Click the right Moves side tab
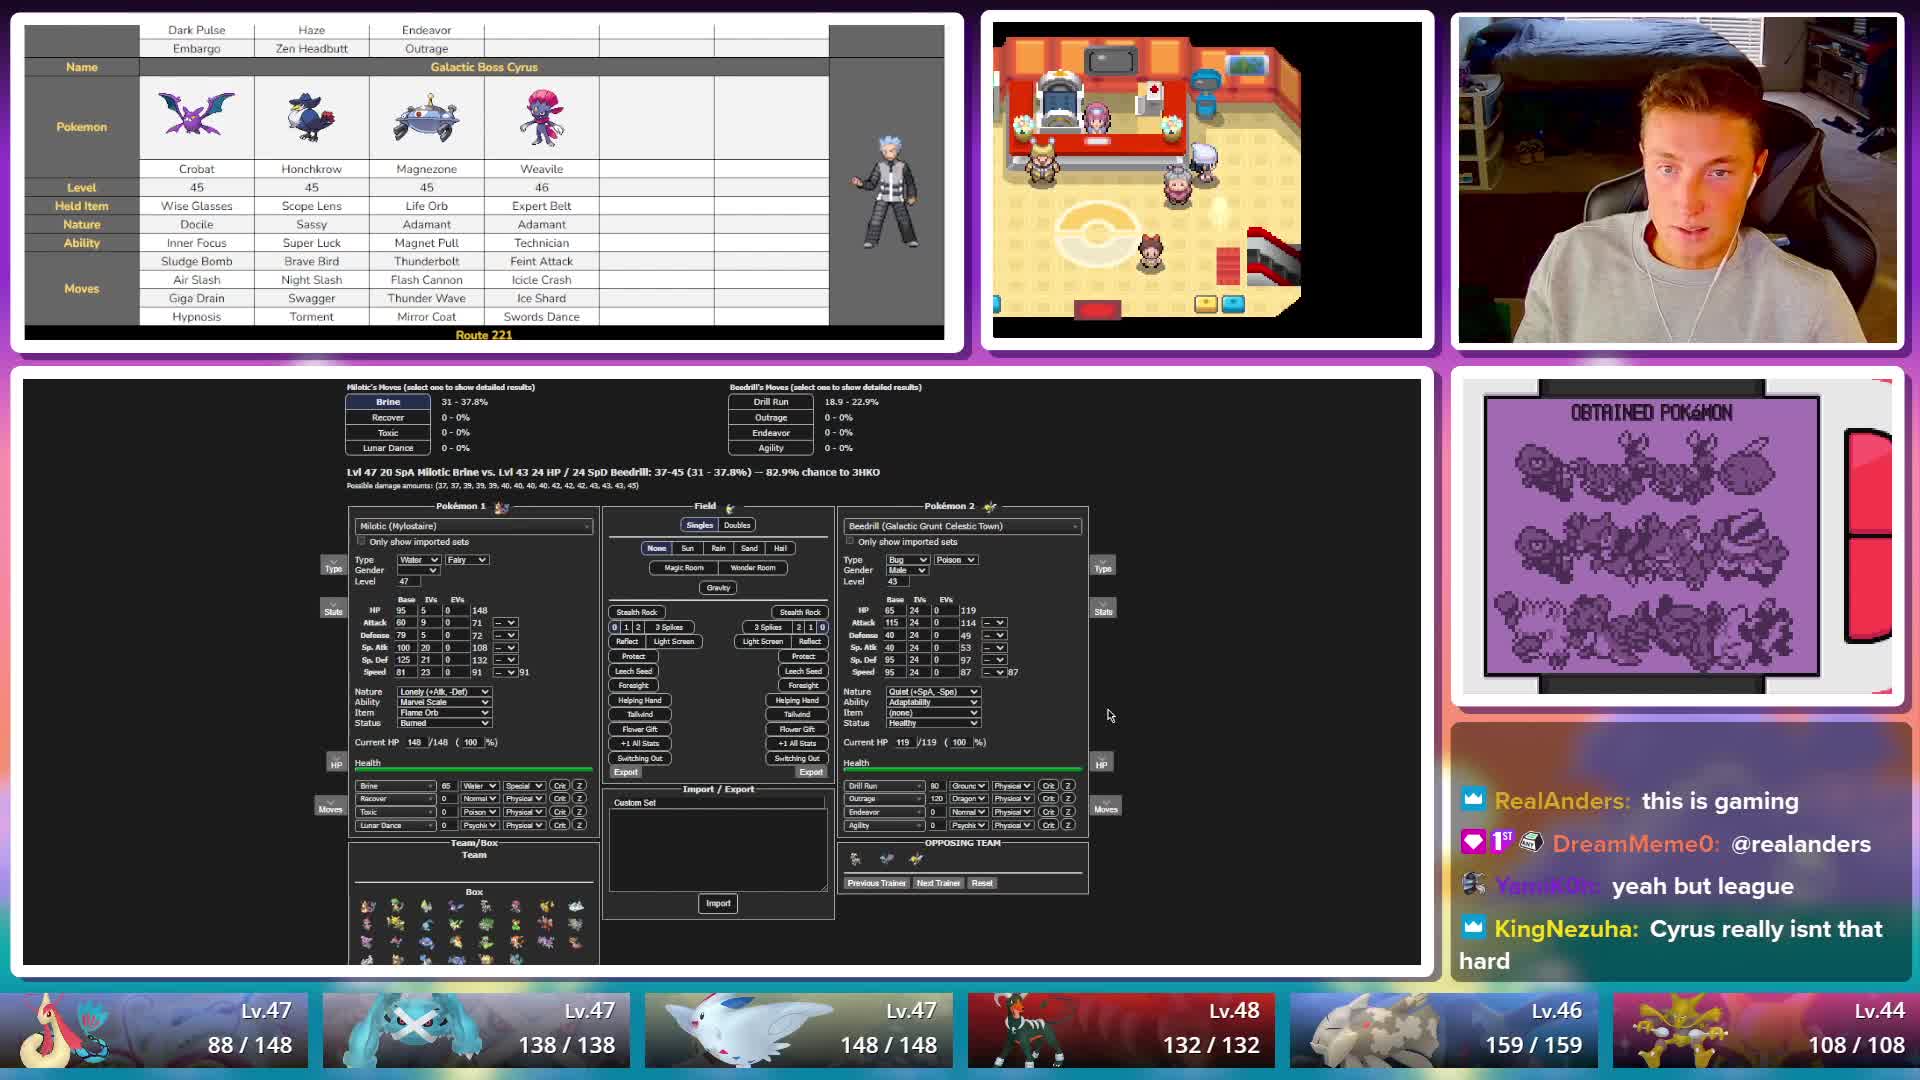Viewport: 1920px width, 1080px height. click(1105, 807)
